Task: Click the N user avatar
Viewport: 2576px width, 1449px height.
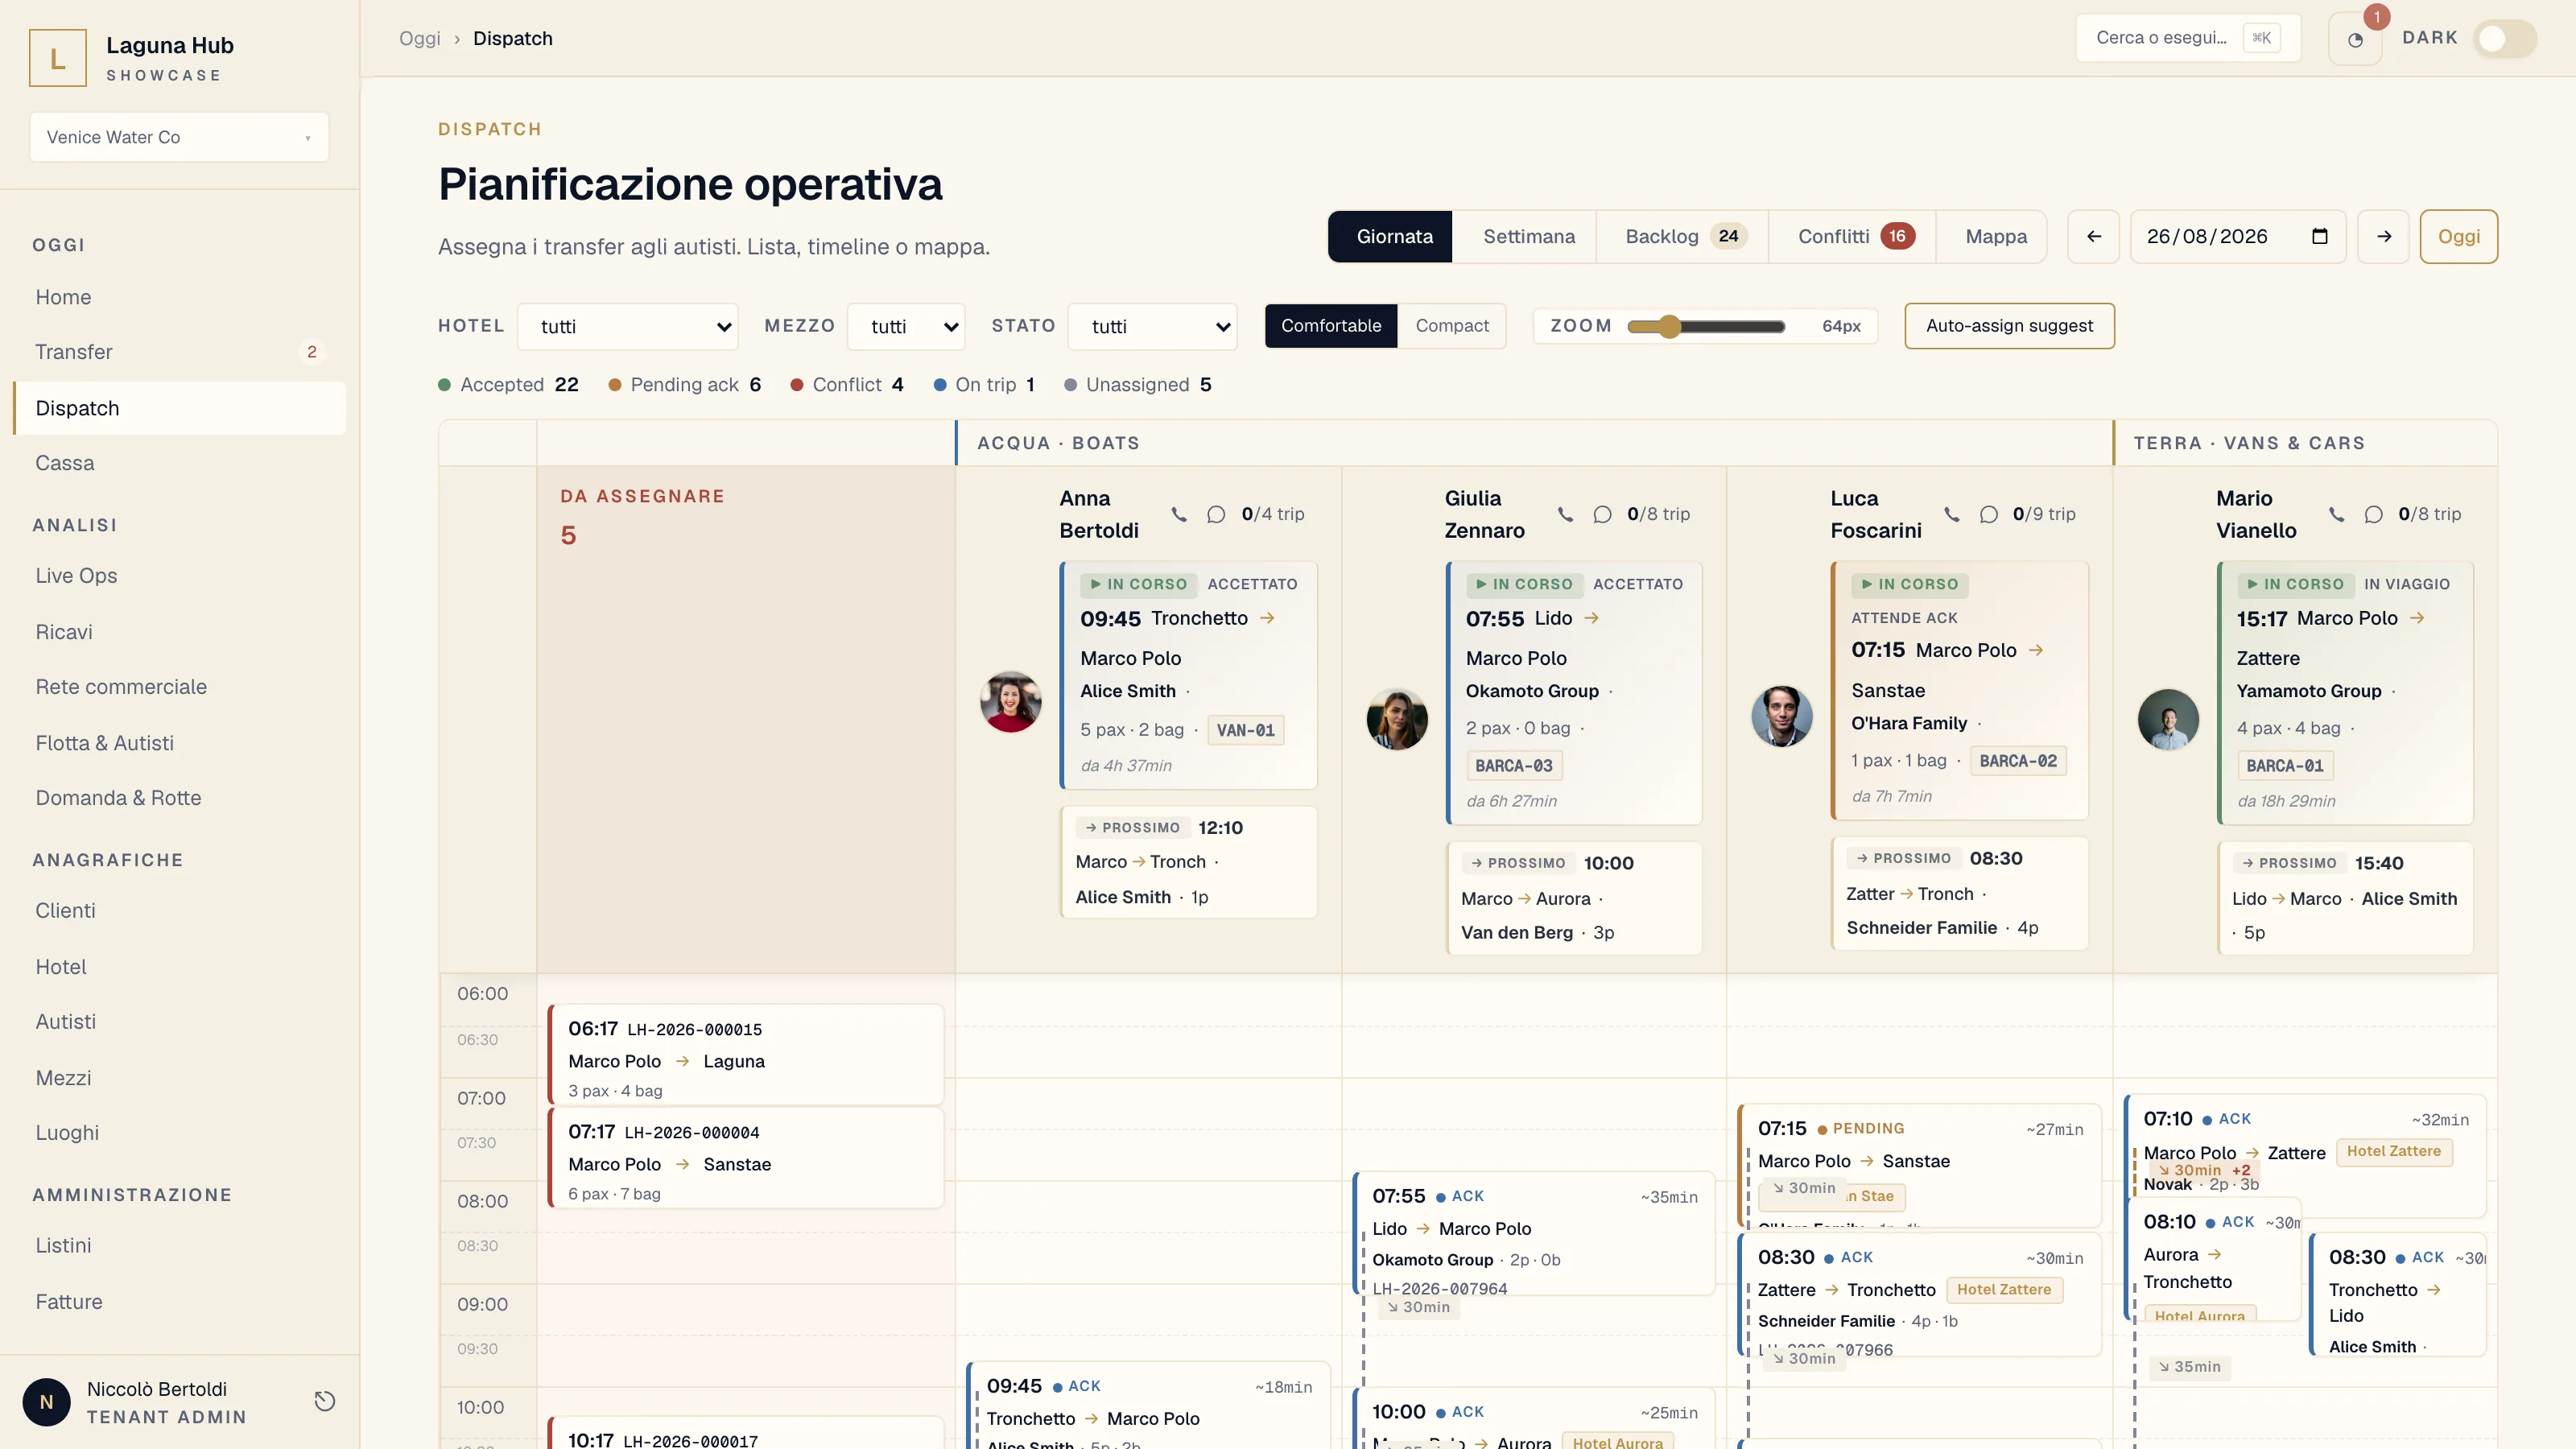Action: click(x=46, y=1402)
